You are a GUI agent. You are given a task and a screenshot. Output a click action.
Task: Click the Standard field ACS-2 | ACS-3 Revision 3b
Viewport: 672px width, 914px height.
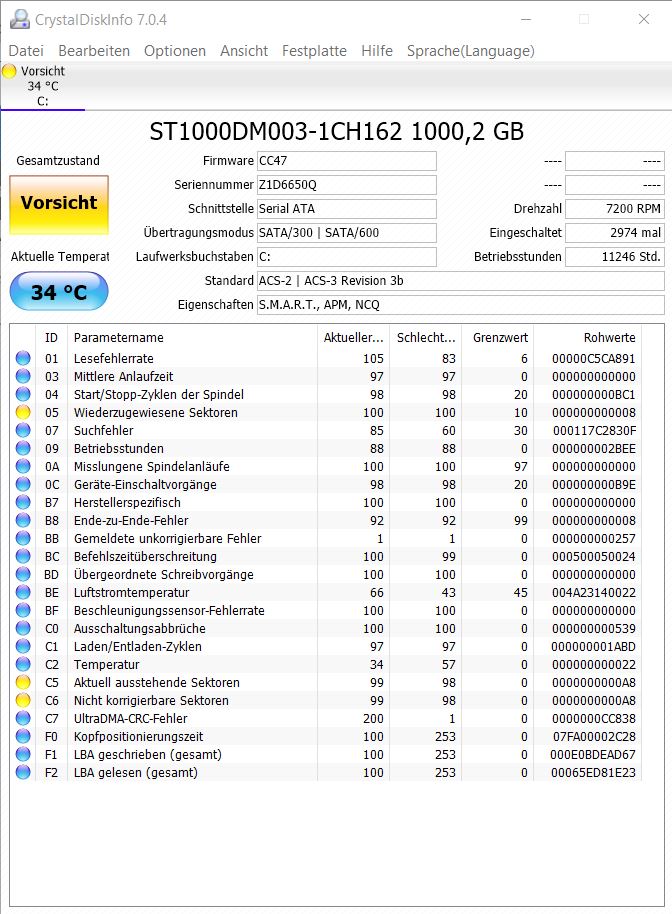[460, 280]
